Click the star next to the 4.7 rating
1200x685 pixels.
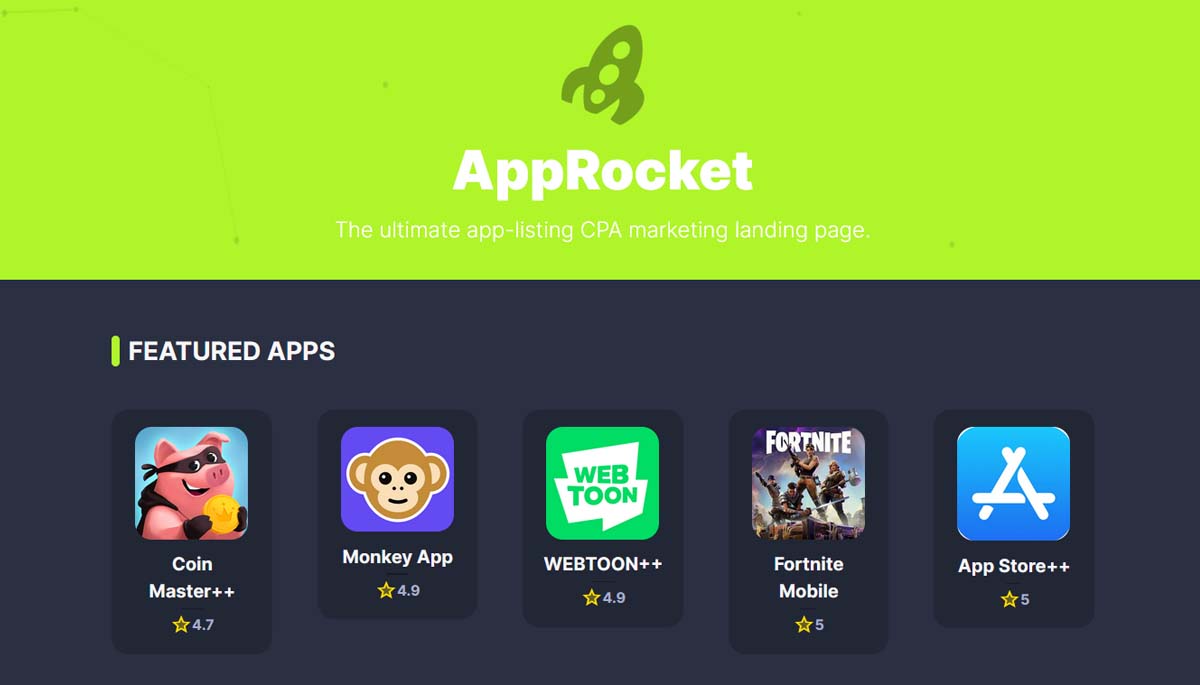(x=180, y=625)
